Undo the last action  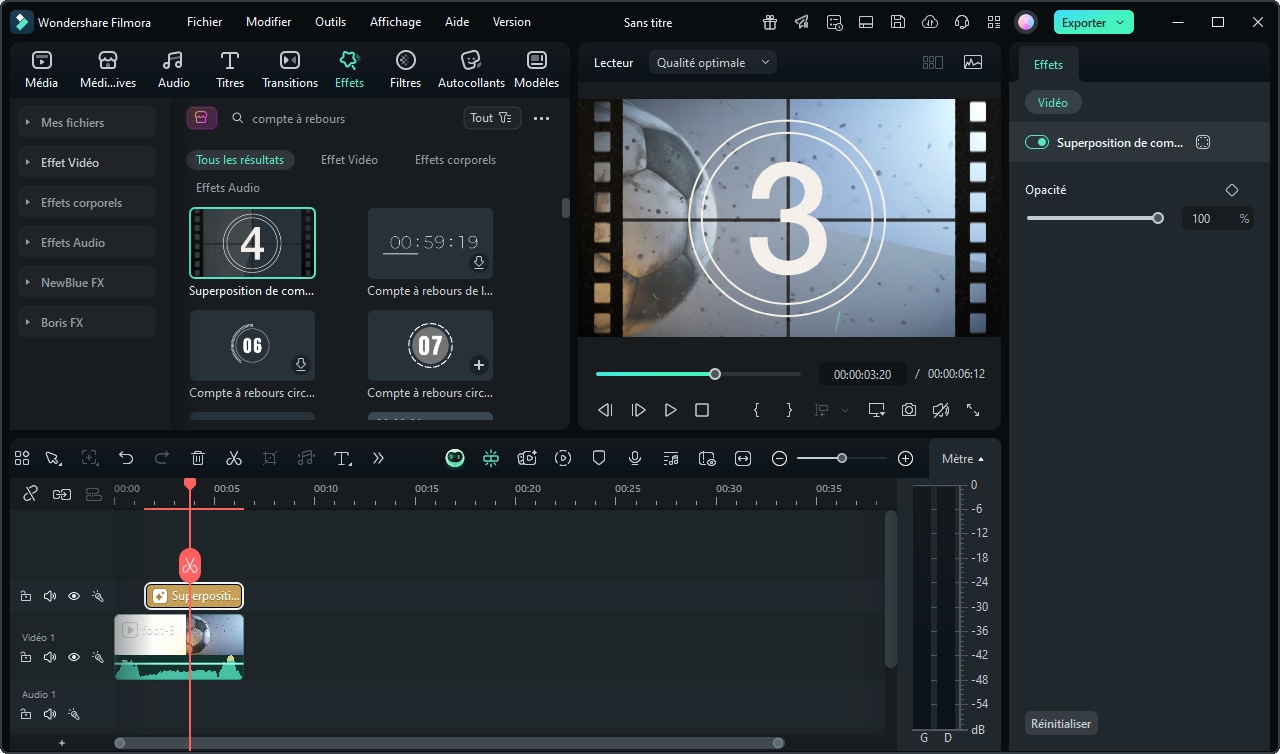(x=126, y=458)
